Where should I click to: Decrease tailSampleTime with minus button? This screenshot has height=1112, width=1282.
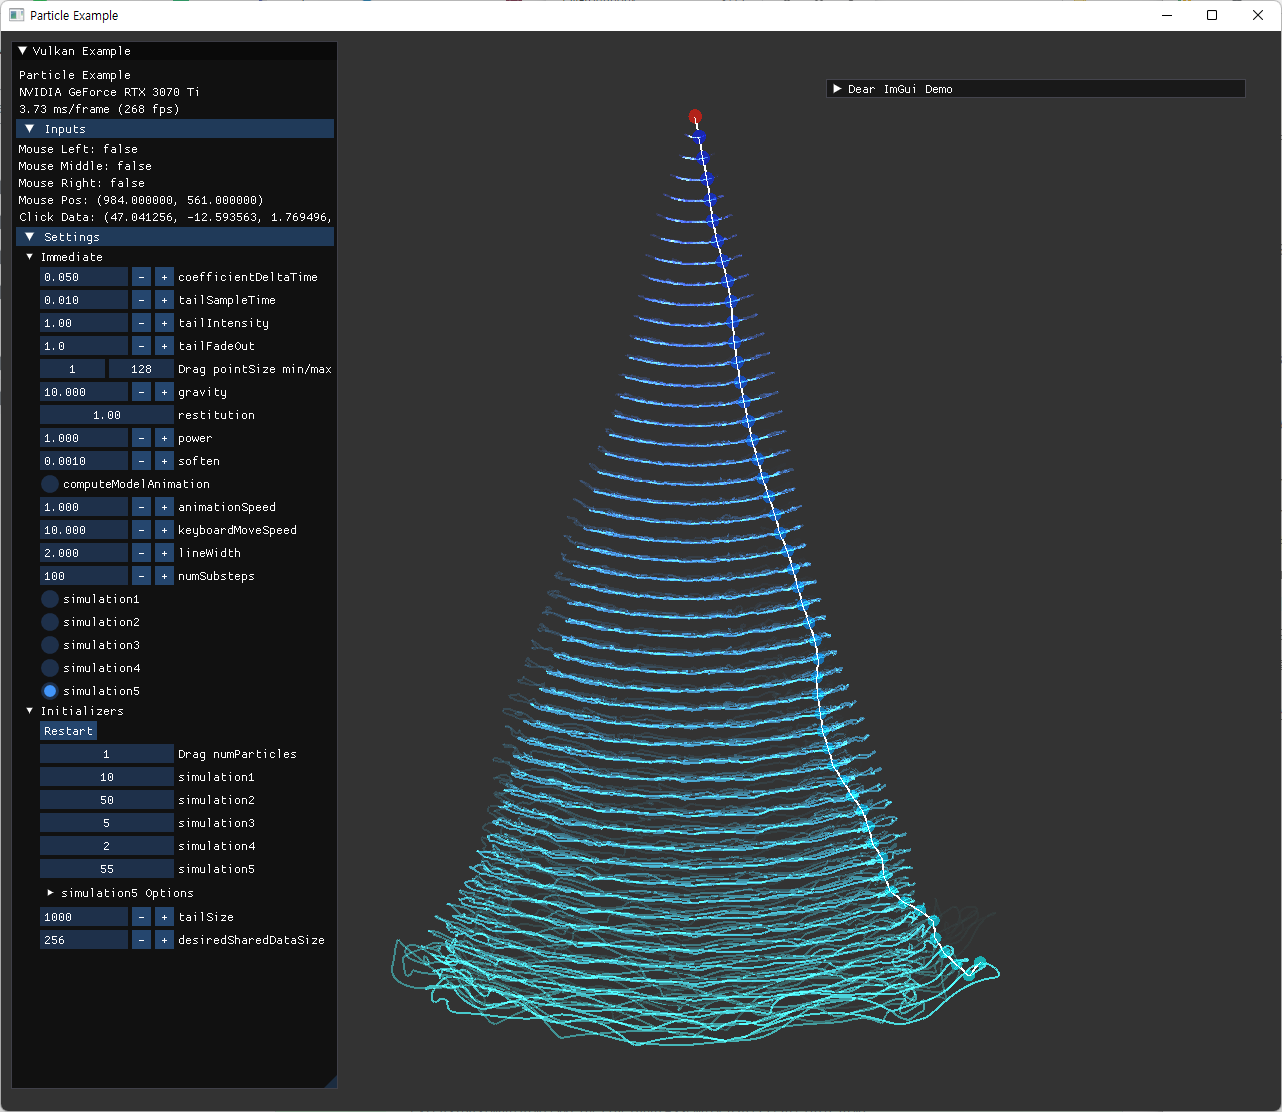click(x=141, y=300)
